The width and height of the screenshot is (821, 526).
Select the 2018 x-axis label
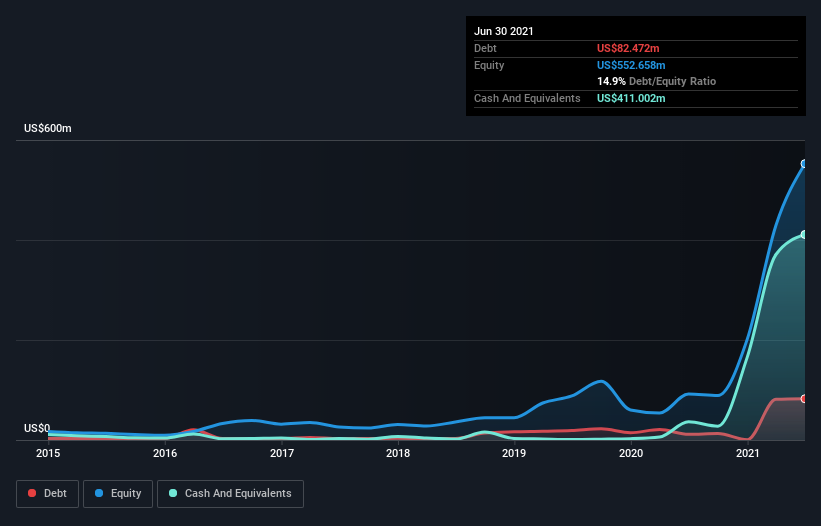398,453
